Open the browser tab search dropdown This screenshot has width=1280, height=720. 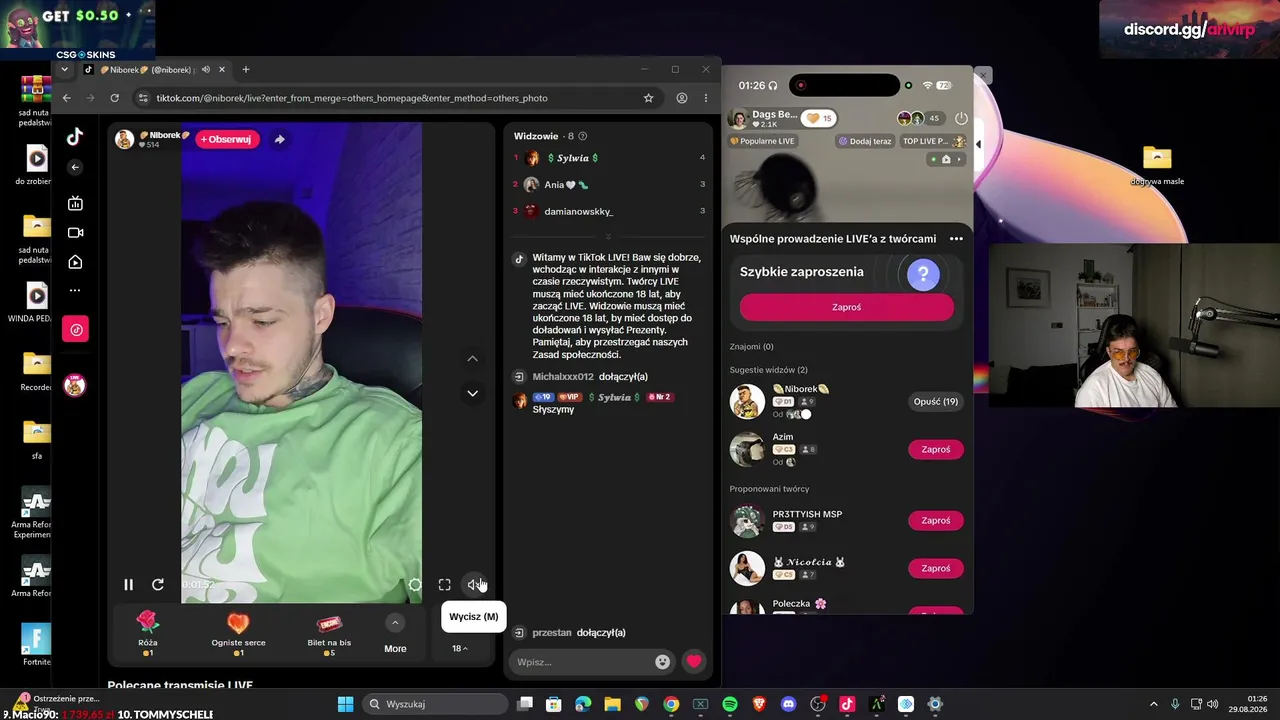(x=65, y=70)
